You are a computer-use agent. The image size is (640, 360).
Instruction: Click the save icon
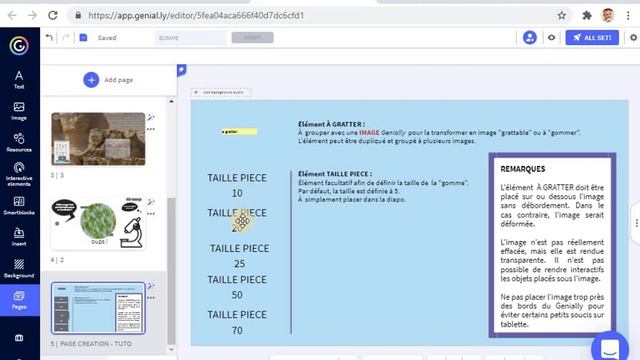pos(83,38)
